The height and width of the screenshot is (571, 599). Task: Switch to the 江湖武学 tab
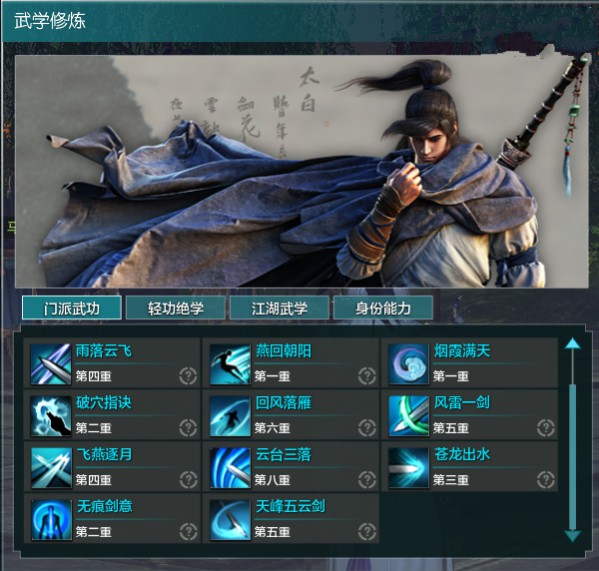click(279, 308)
